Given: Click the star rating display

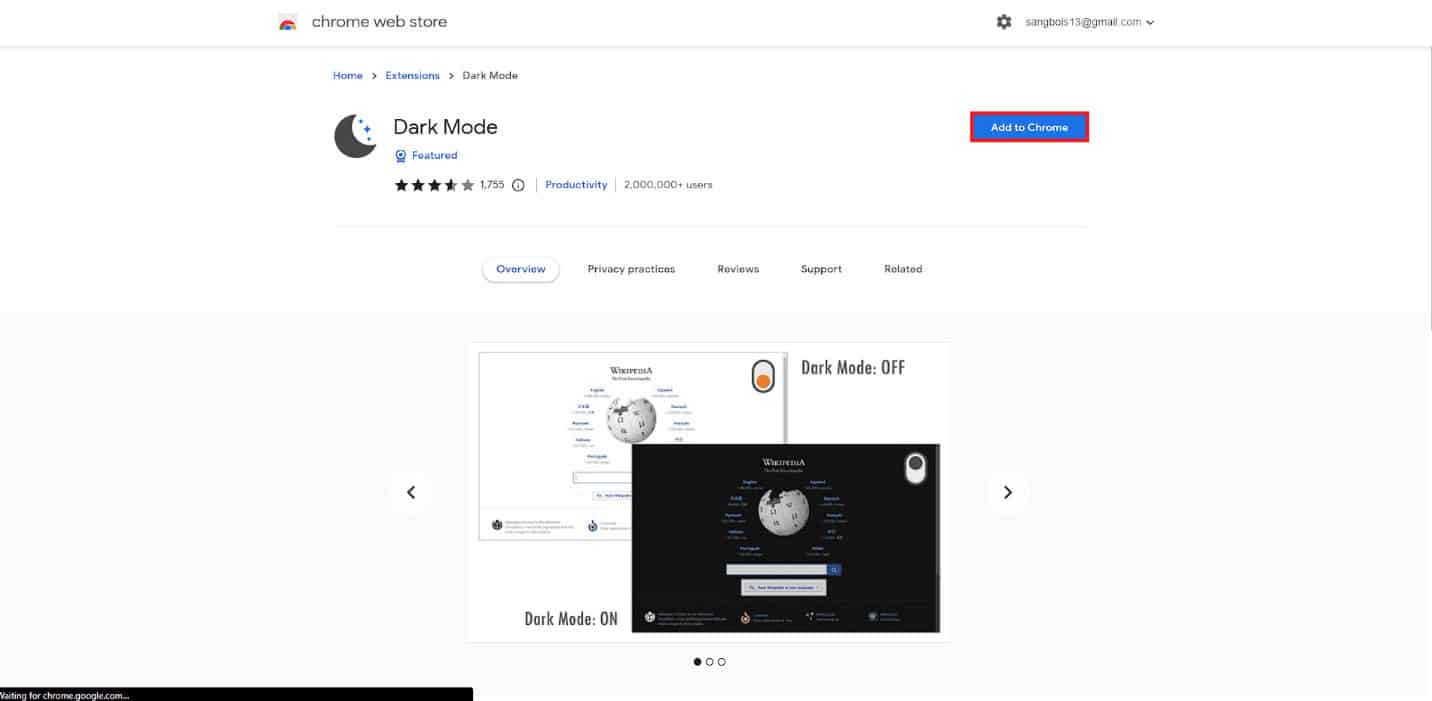Looking at the screenshot, I should pyautogui.click(x=434, y=185).
